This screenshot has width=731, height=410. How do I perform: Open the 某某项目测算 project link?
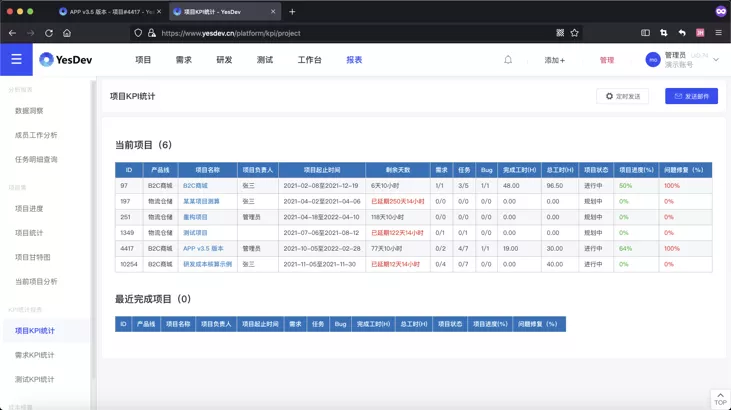pyautogui.click(x=201, y=202)
